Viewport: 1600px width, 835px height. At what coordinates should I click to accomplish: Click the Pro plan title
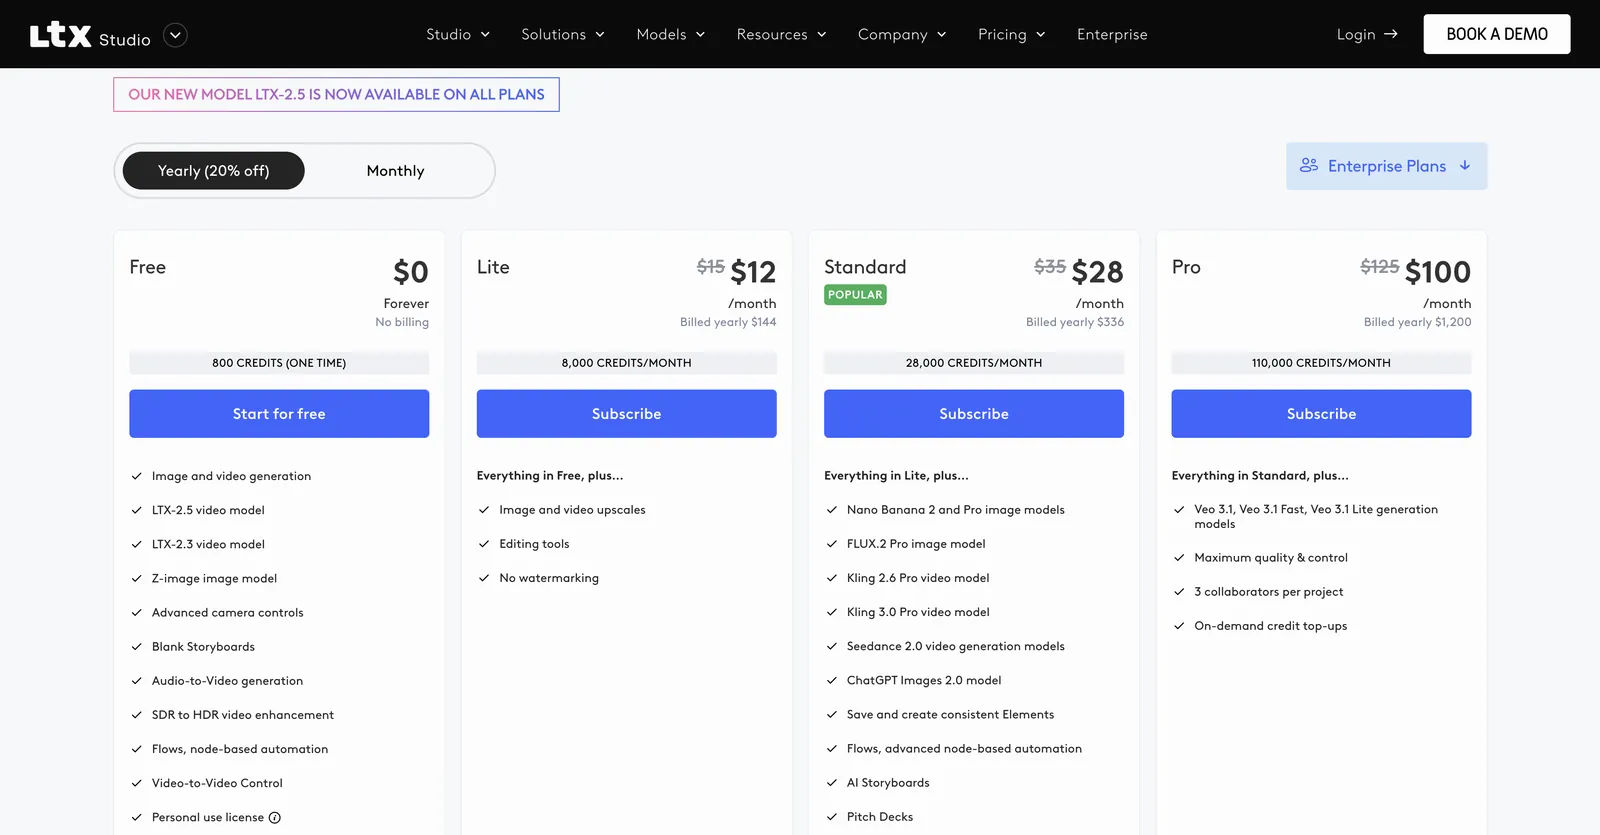coord(1186,267)
